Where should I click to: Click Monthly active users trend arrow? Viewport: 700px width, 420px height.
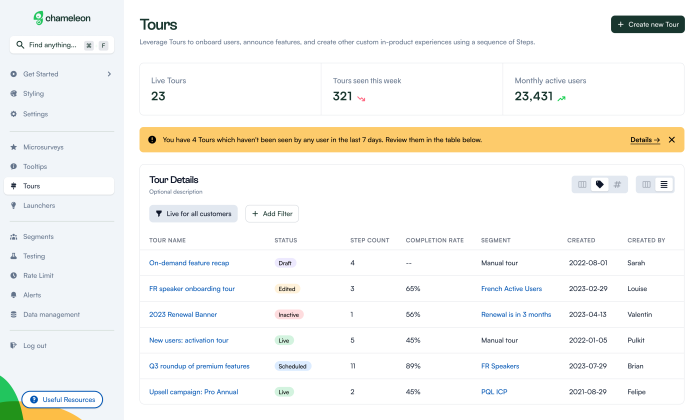click(561, 98)
